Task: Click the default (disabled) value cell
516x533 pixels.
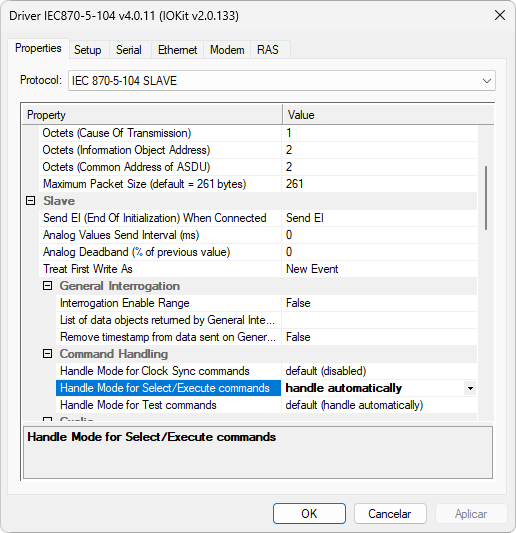Action: pyautogui.click(x=379, y=371)
